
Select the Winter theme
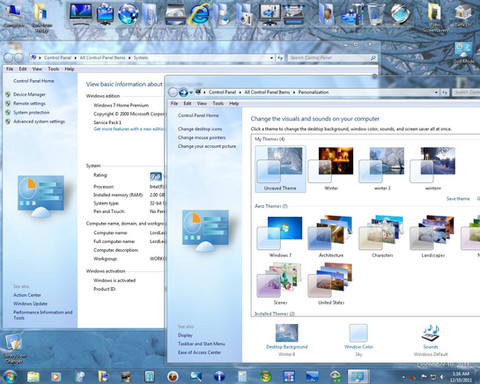[x=331, y=169]
